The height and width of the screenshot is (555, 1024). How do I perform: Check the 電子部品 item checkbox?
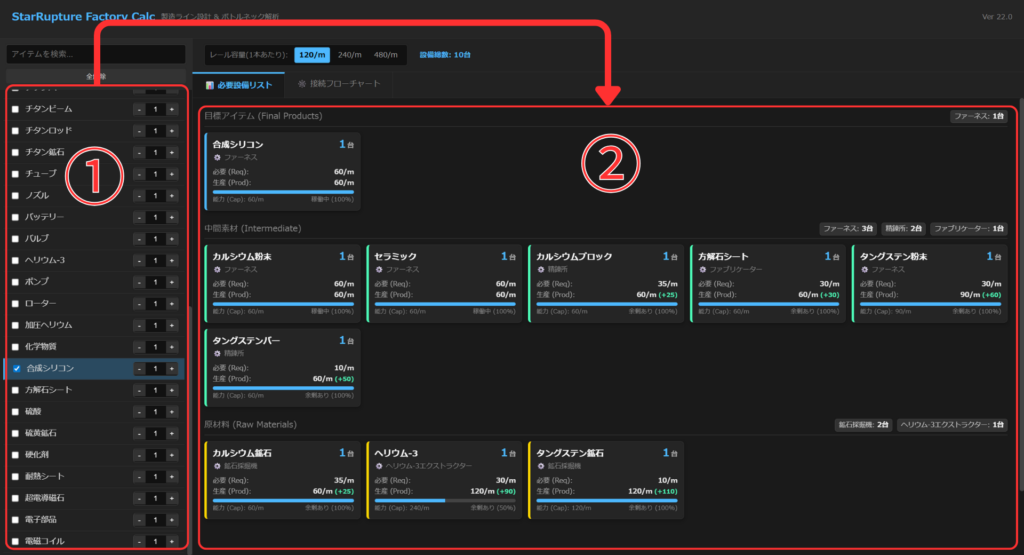(x=15, y=520)
